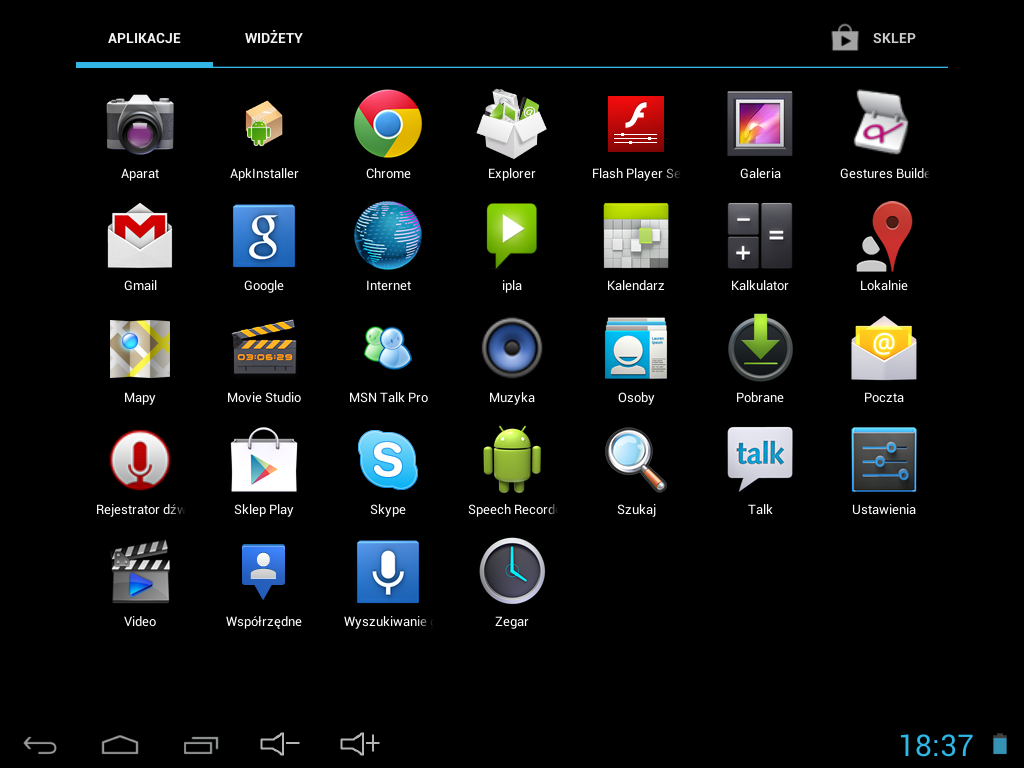Open Wyszukiwanie głosowe voice search

point(388,572)
